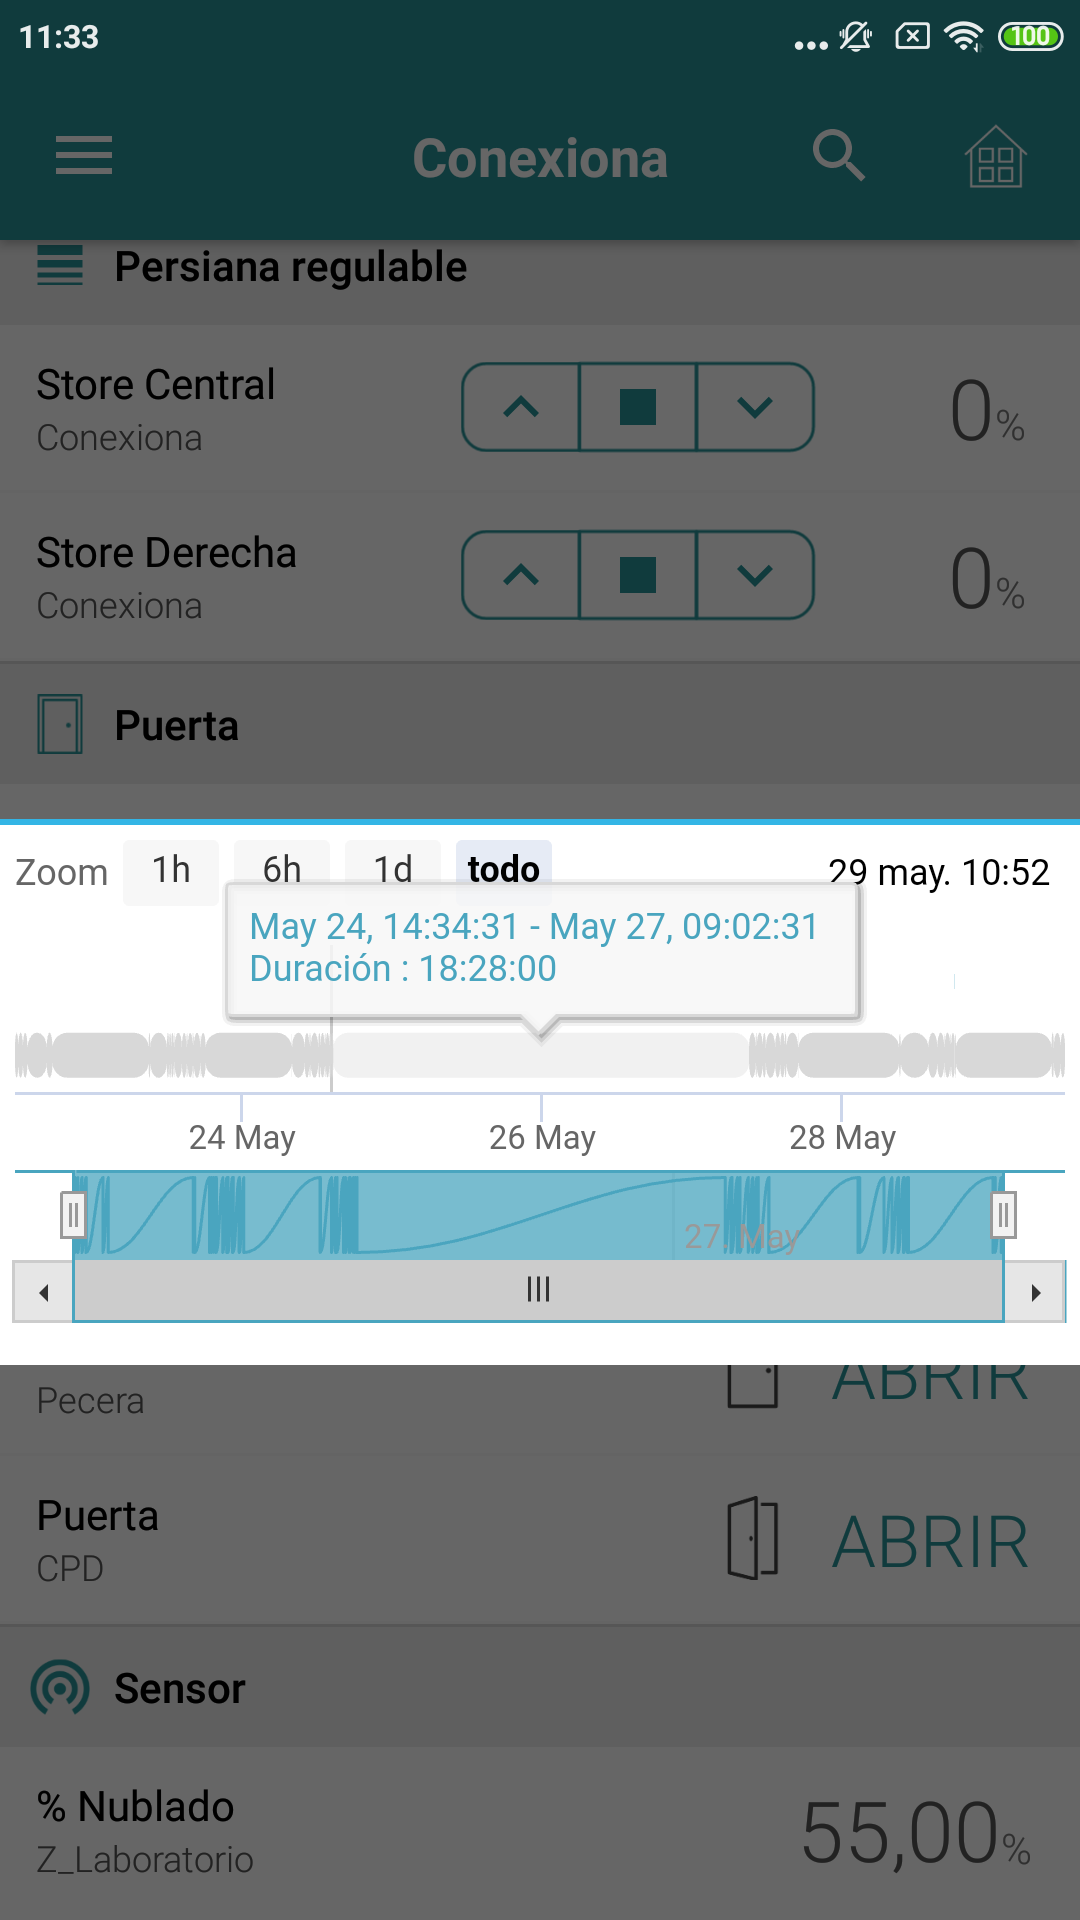Tap the search magnifier icon
The width and height of the screenshot is (1080, 1920).
(x=838, y=156)
